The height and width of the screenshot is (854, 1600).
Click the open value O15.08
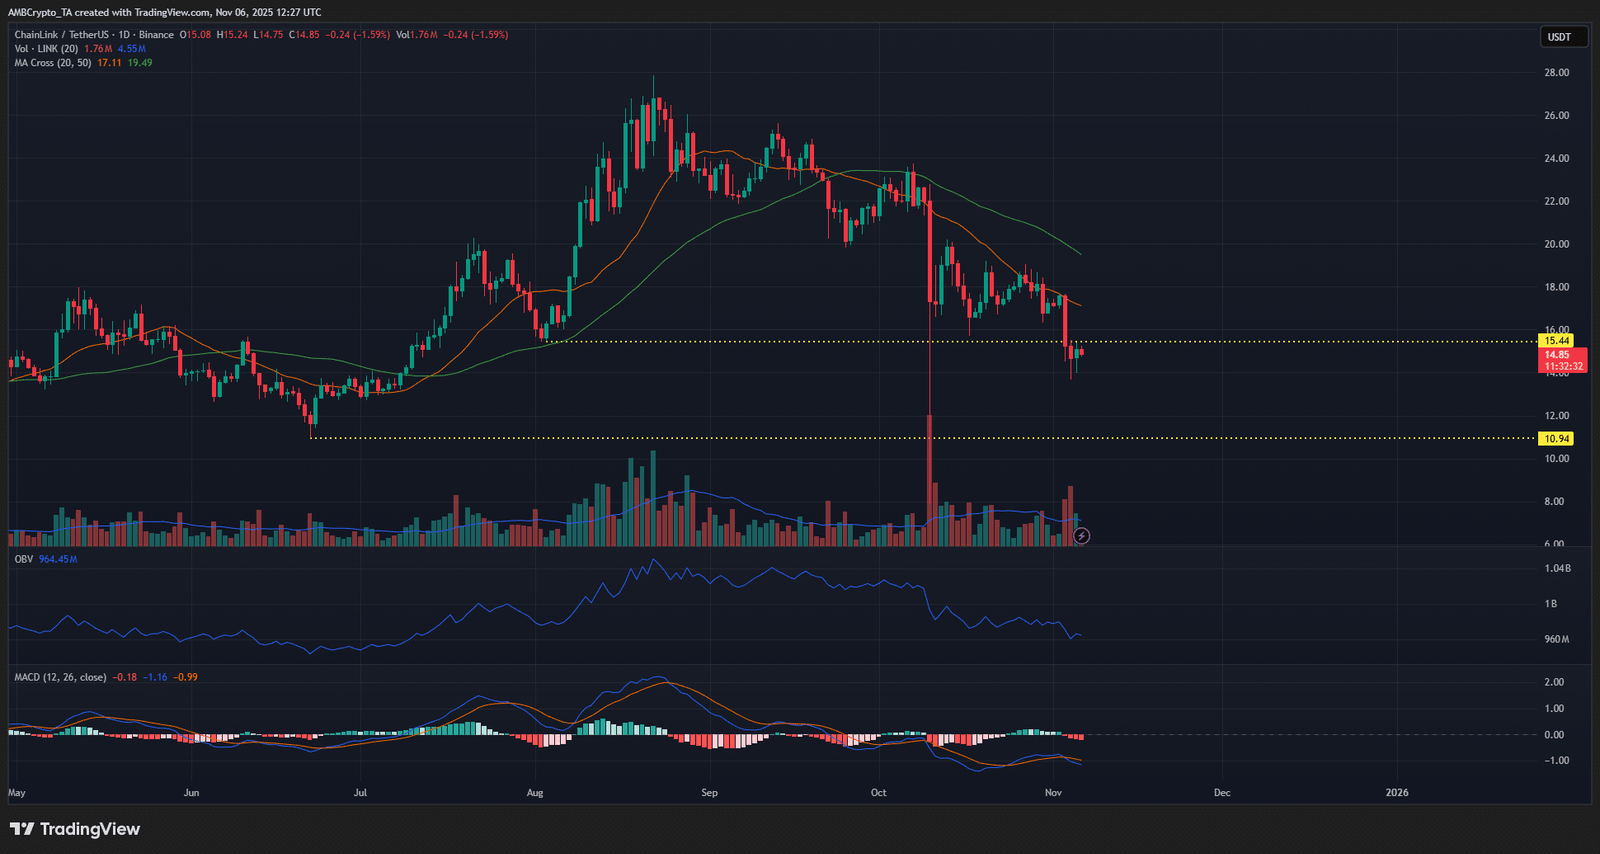[x=196, y=35]
